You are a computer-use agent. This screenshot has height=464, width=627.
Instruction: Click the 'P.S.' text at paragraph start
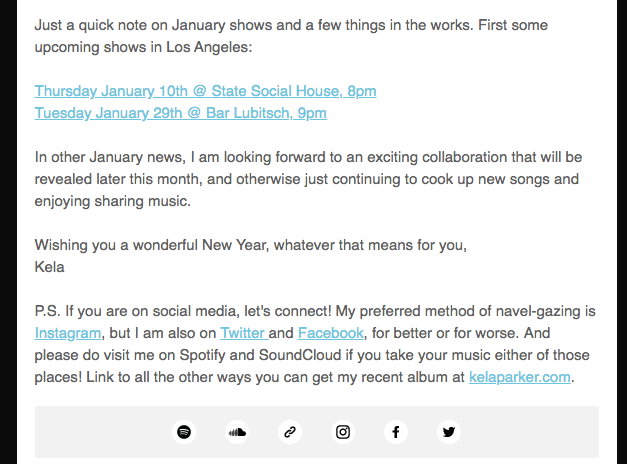coord(47,311)
